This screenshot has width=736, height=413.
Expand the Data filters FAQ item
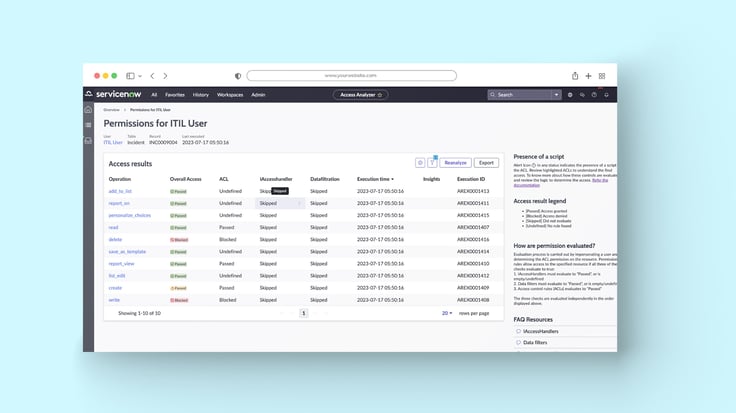pos(565,343)
